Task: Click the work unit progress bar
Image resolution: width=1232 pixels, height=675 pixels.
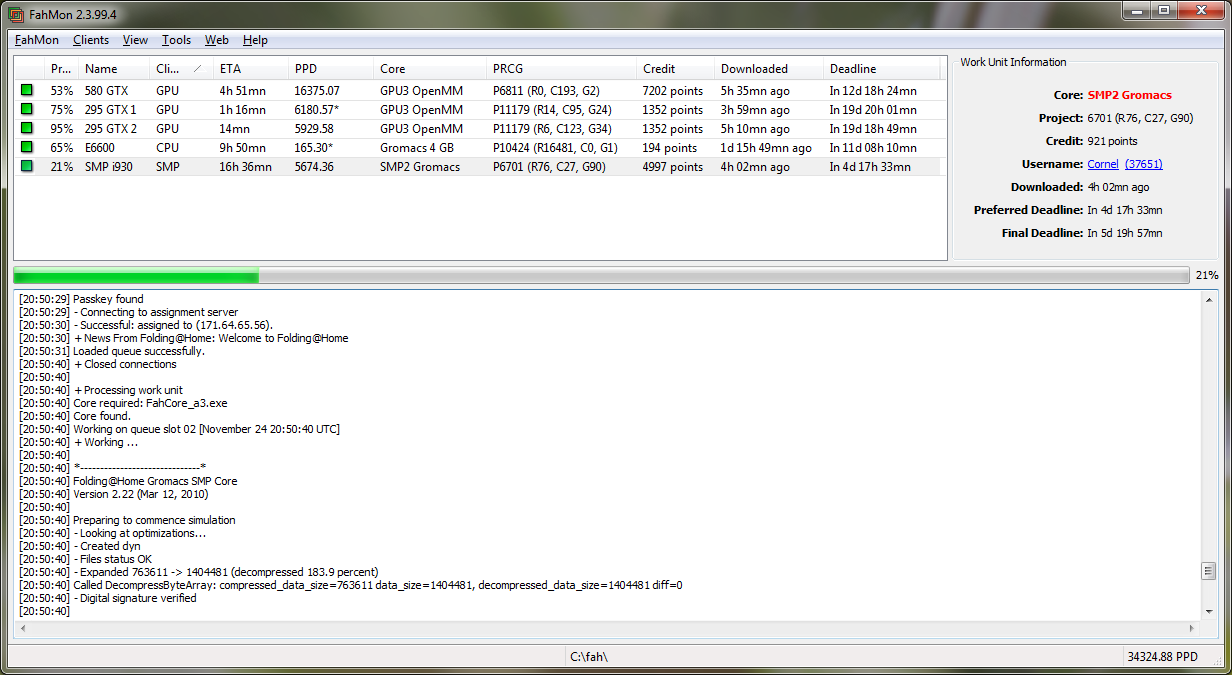Action: (601, 275)
